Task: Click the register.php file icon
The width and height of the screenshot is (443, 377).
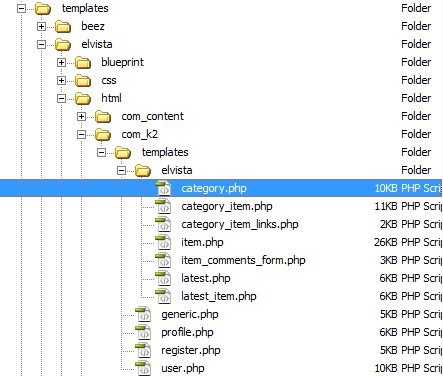Action: (x=143, y=350)
